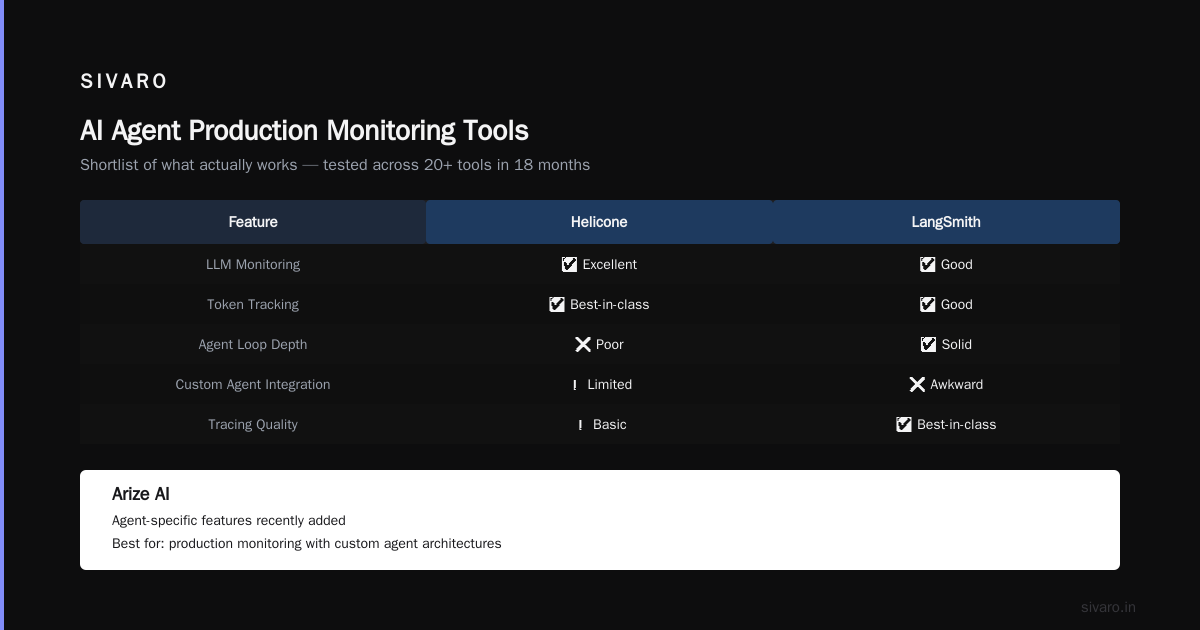This screenshot has width=1200, height=630.
Task: Click the Tracing Quality row label
Action: (x=253, y=424)
